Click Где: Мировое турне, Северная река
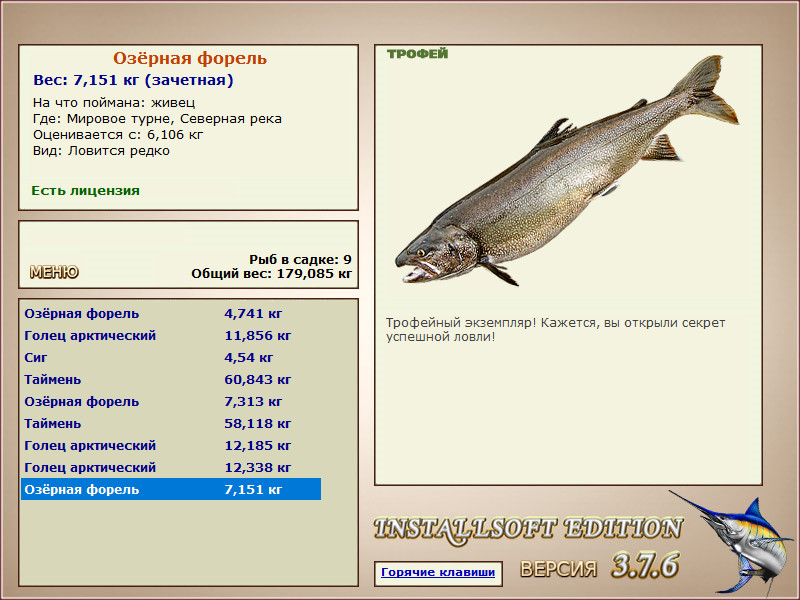Viewport: 800px width, 600px height. pyautogui.click(x=157, y=119)
